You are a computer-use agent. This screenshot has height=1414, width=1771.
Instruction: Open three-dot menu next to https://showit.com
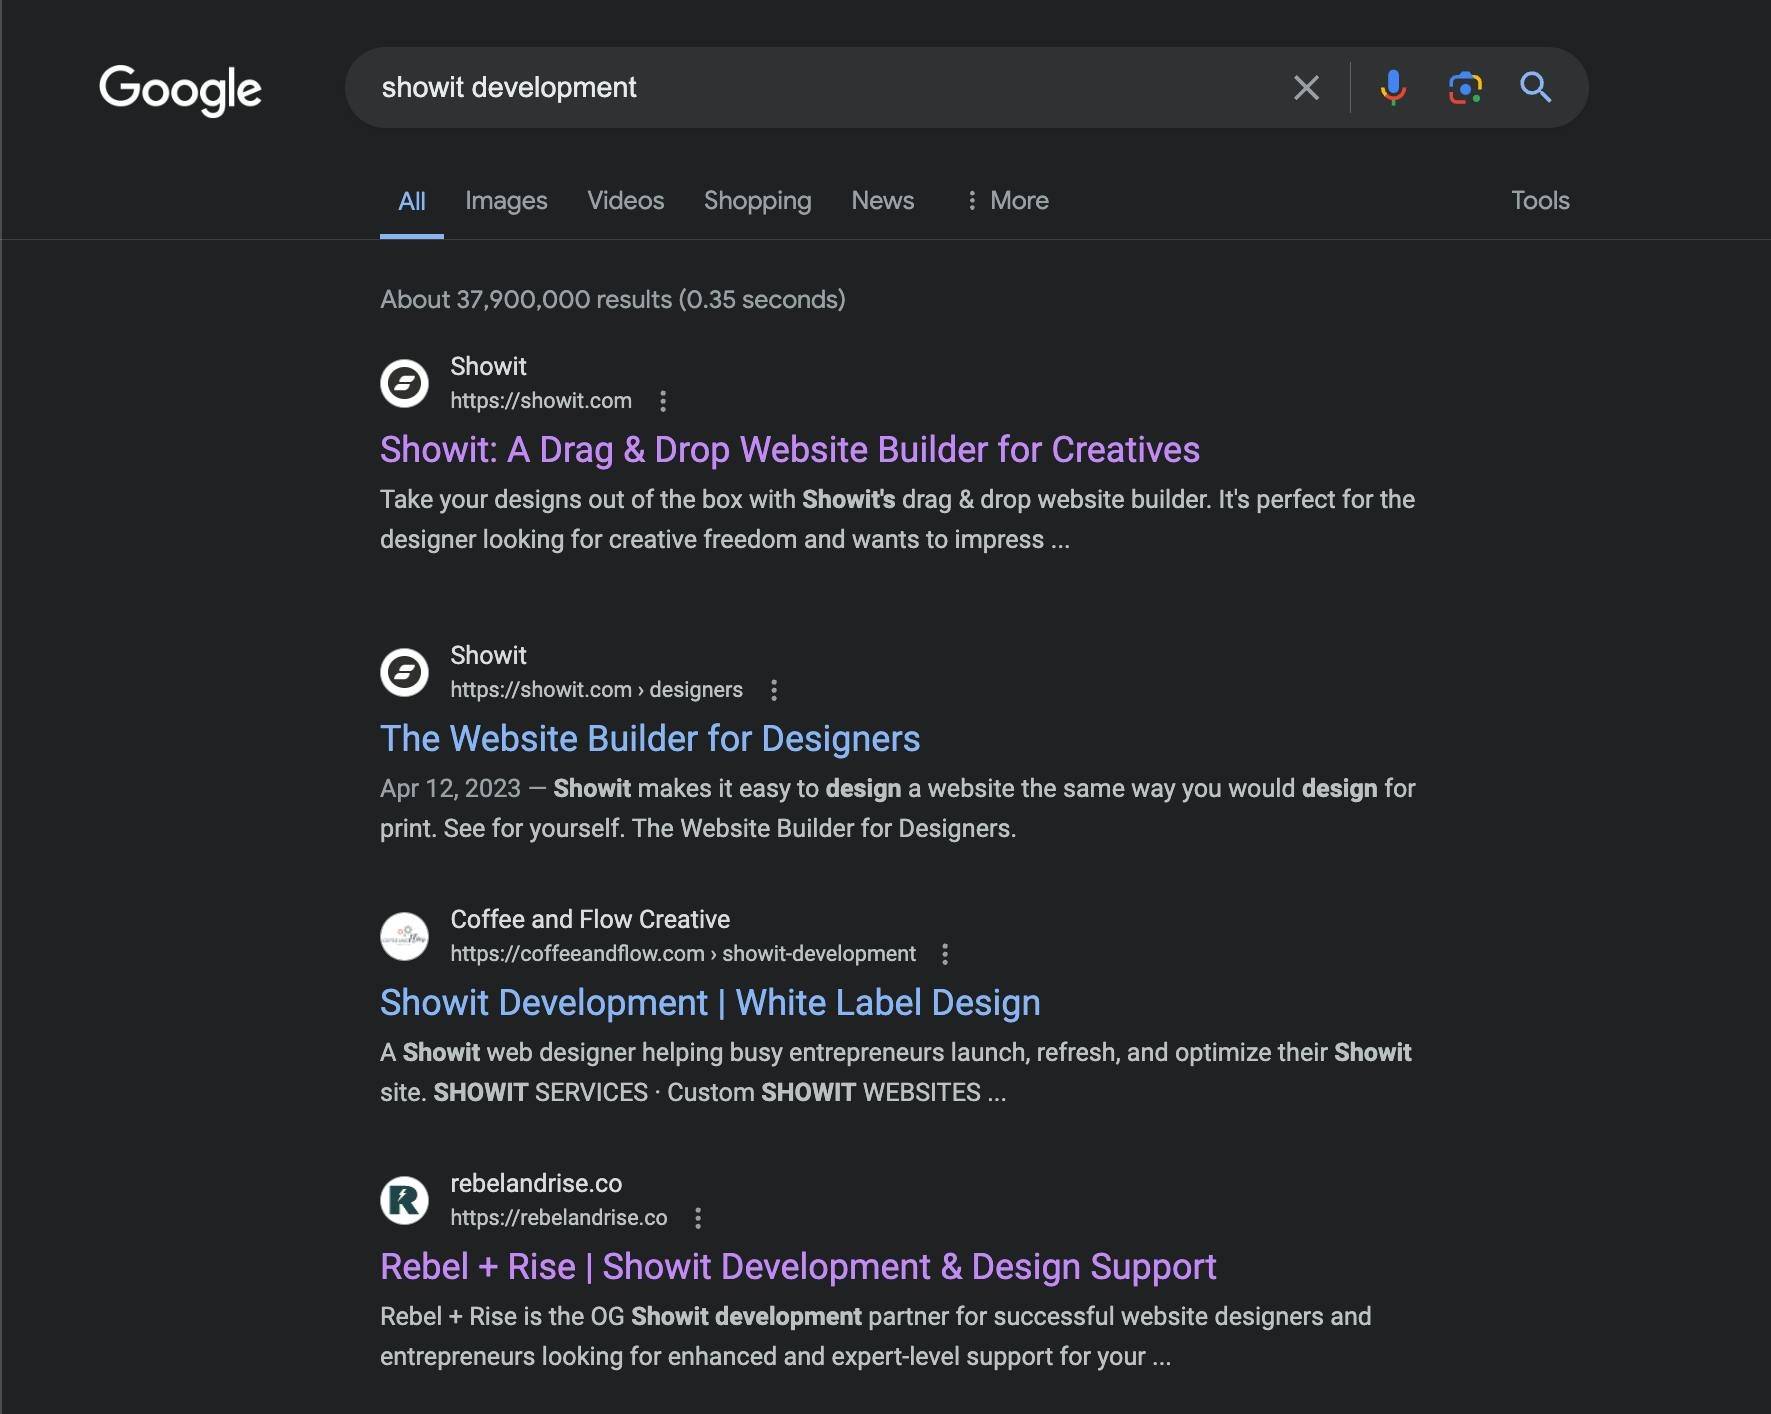click(663, 401)
